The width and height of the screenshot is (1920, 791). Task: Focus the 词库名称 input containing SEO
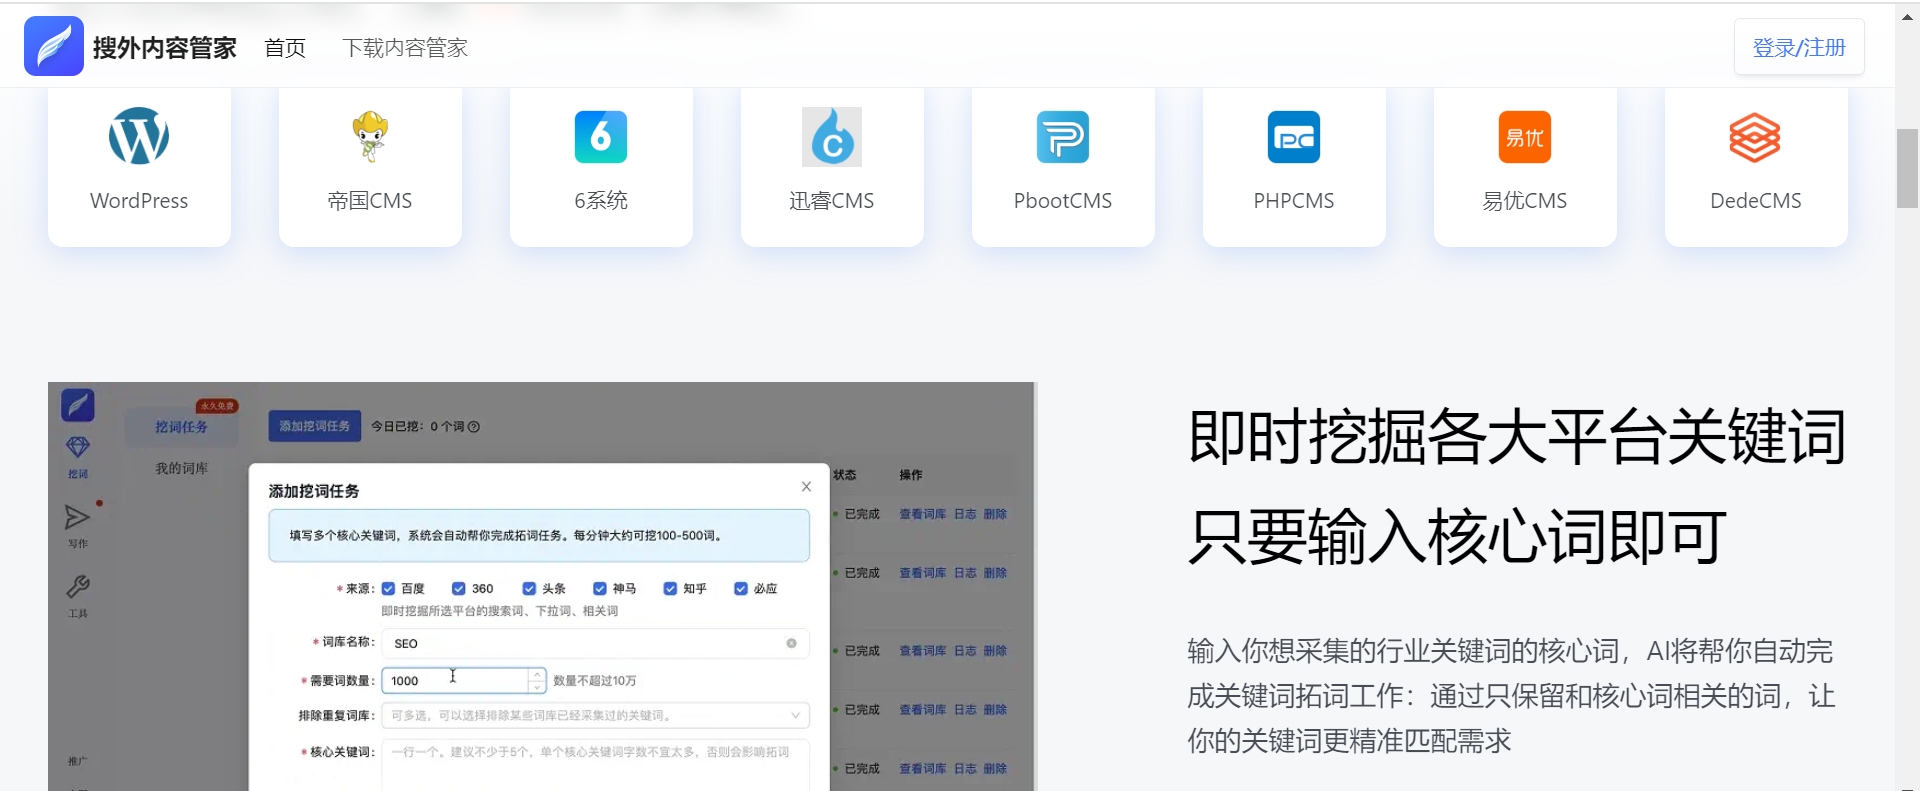595,643
